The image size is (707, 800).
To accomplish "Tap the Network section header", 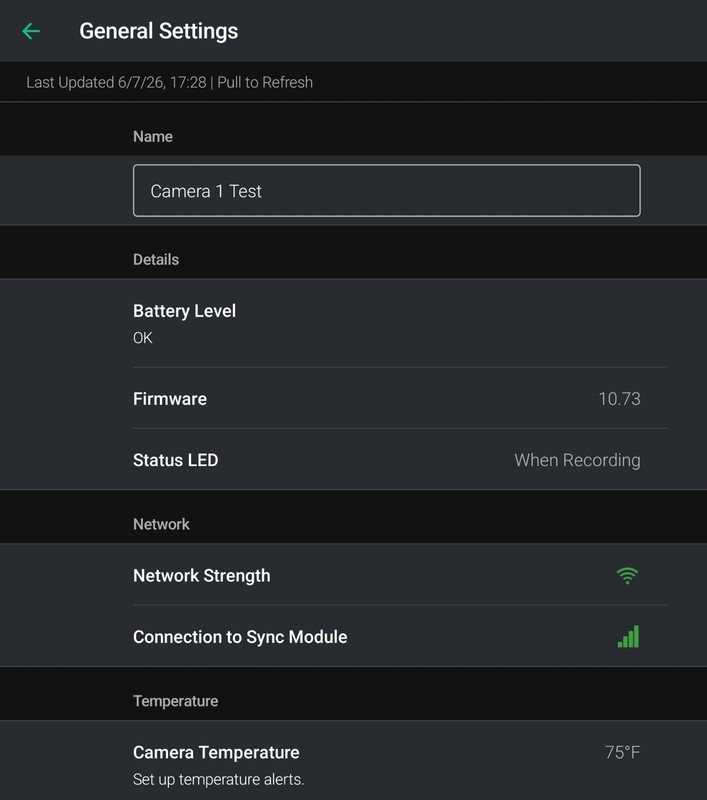I will (161, 524).
